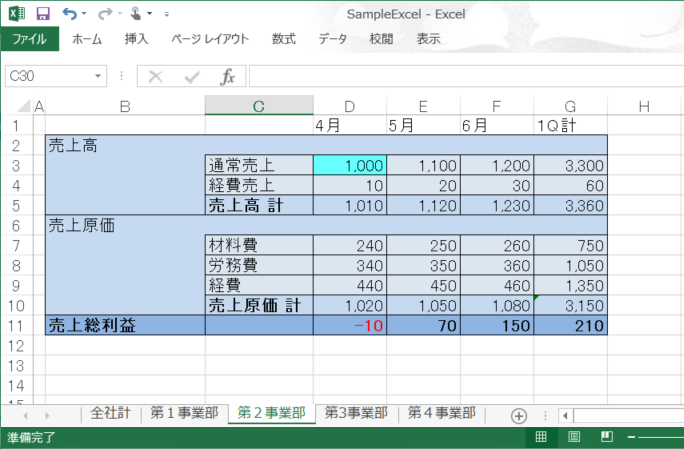This screenshot has height=449, width=684.
Task: Click the Save icon in quick access toolbar
Action: point(42,14)
